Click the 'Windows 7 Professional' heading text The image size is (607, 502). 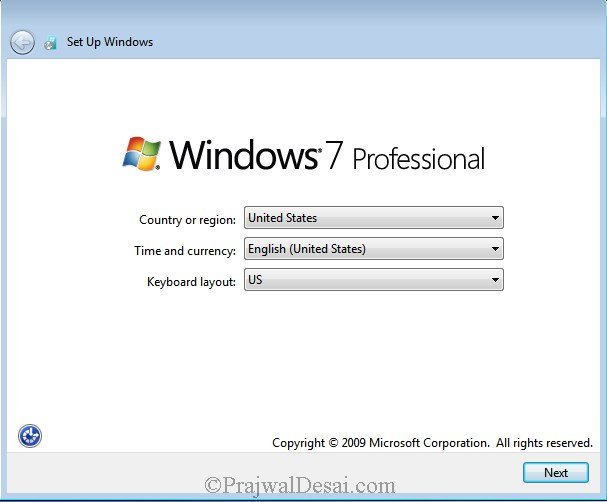327,155
